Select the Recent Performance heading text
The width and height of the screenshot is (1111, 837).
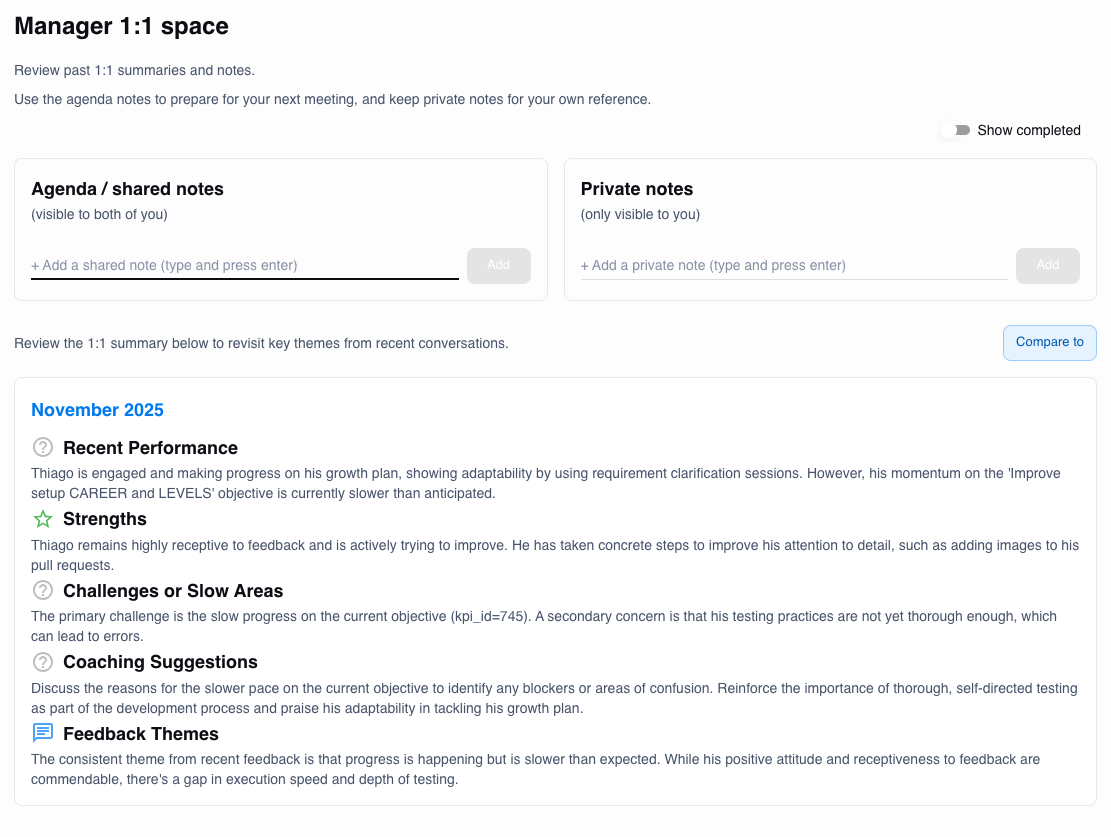[x=150, y=448]
